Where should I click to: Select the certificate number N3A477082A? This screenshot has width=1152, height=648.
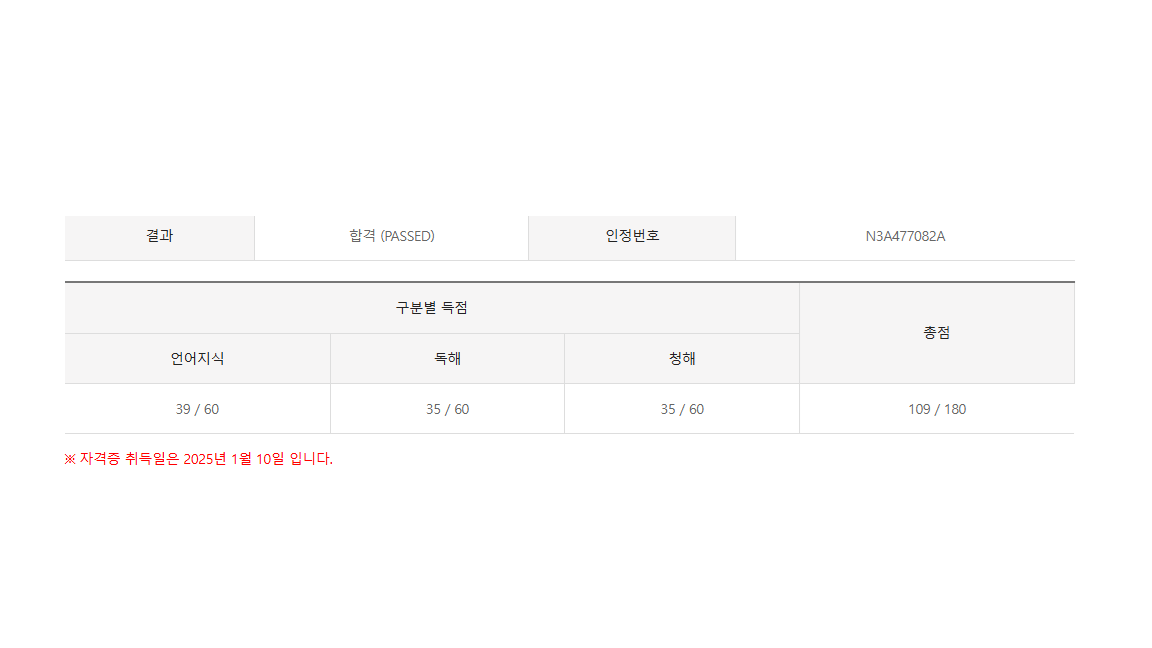click(905, 237)
